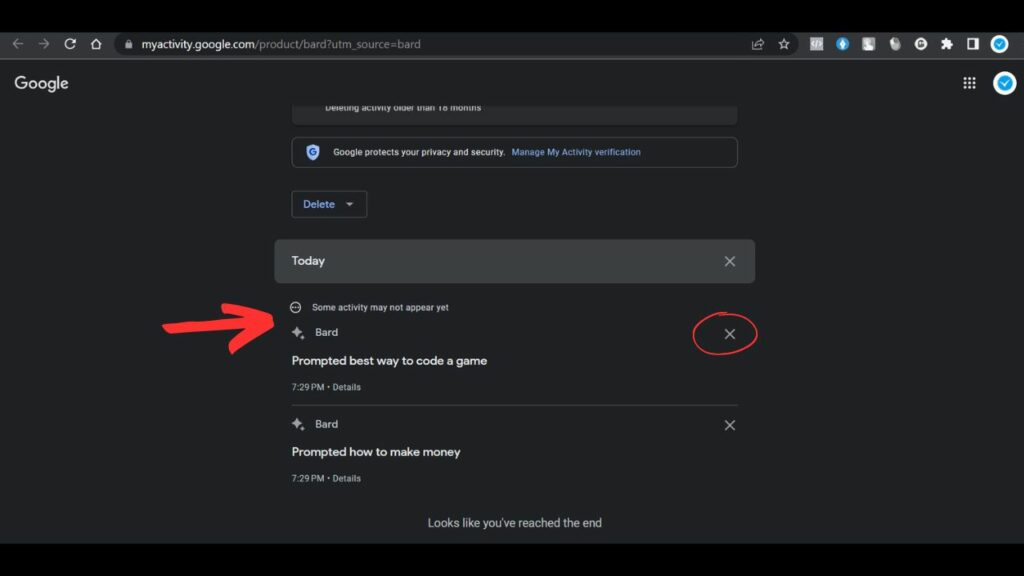Screen dimensions: 1024x576
Task: Click 'Looks like you've reached the end' text
Action: [x=515, y=523]
